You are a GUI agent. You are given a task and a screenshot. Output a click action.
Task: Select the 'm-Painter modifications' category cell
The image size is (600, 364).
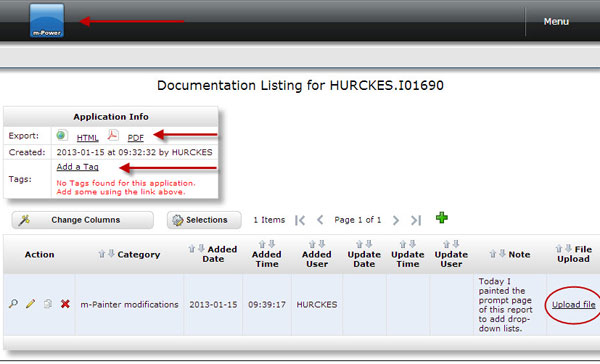[129, 305]
